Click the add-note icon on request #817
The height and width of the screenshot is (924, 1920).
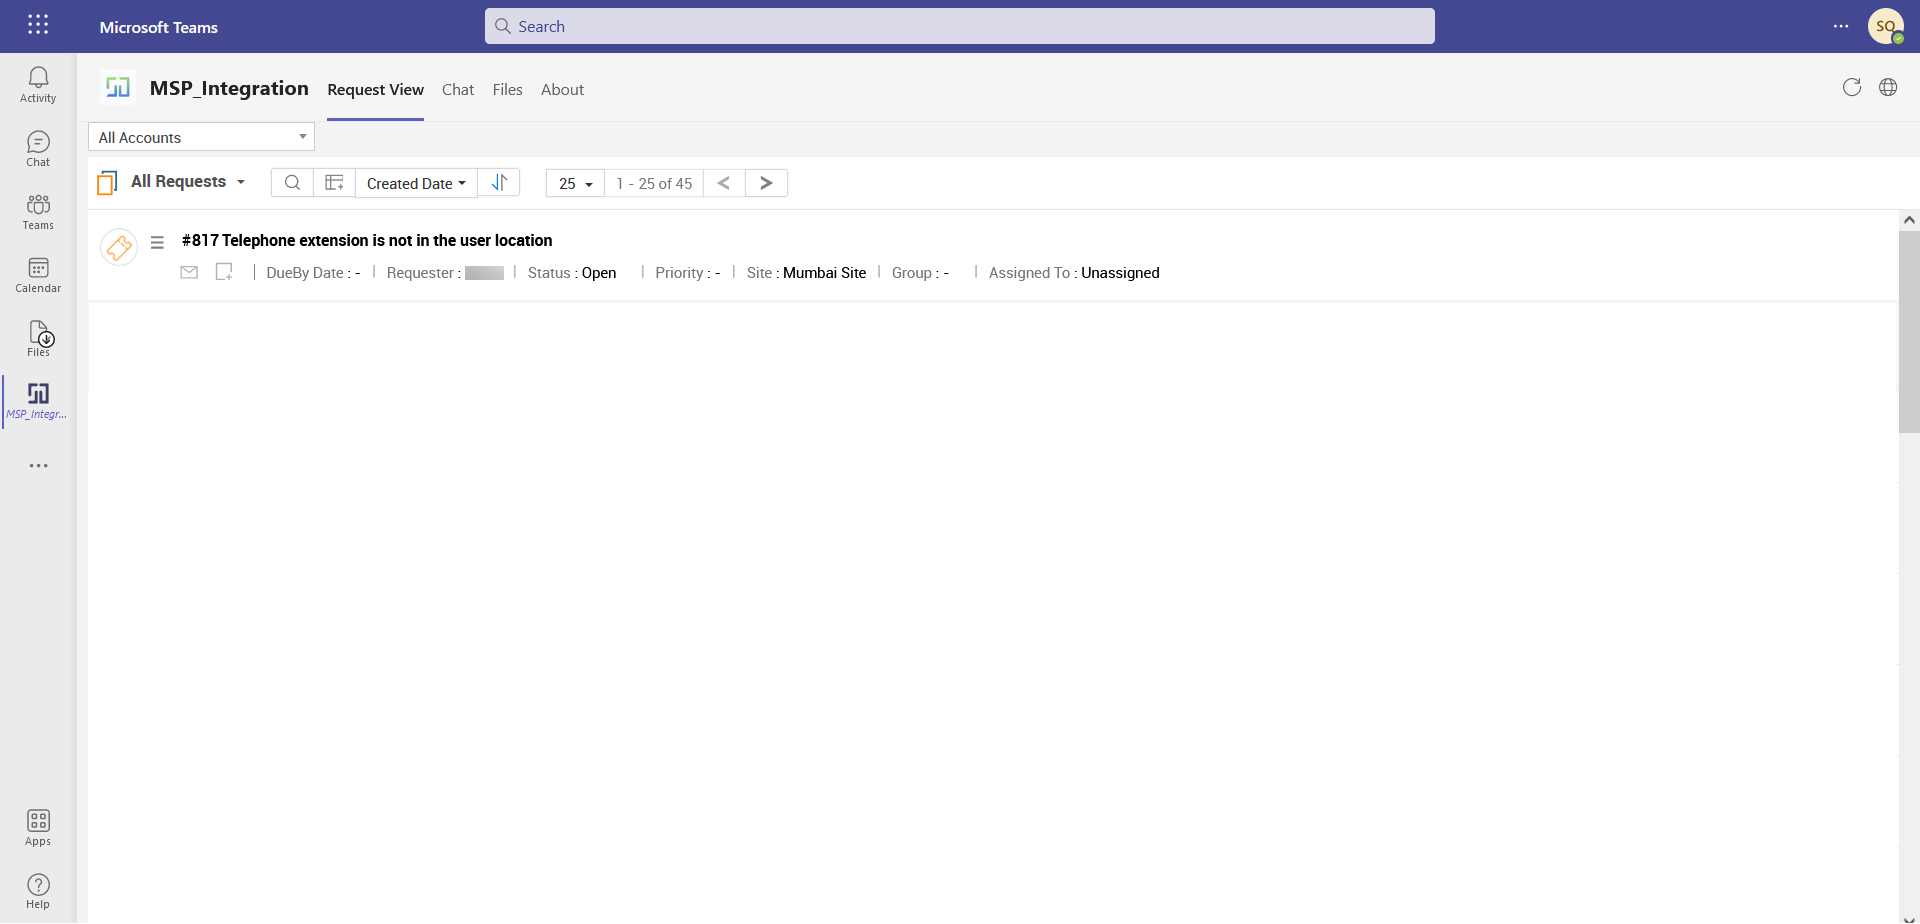click(x=224, y=271)
